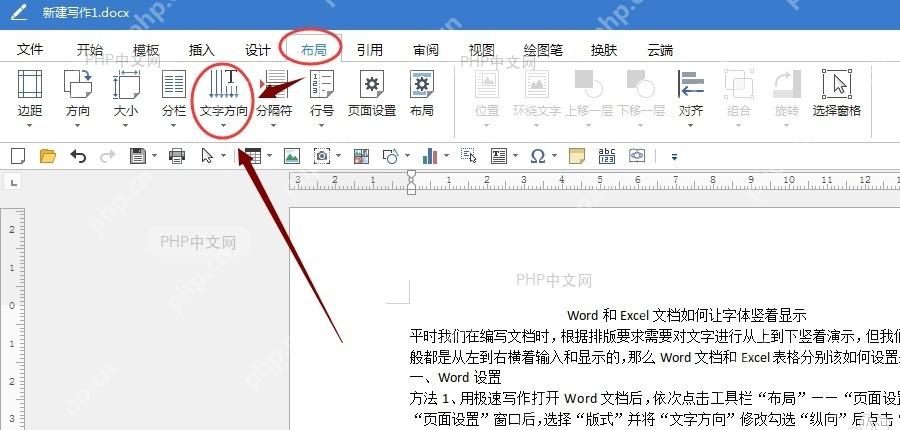The image size is (900, 430).
Task: Click the yellow sticky note icon
Action: 577,156
